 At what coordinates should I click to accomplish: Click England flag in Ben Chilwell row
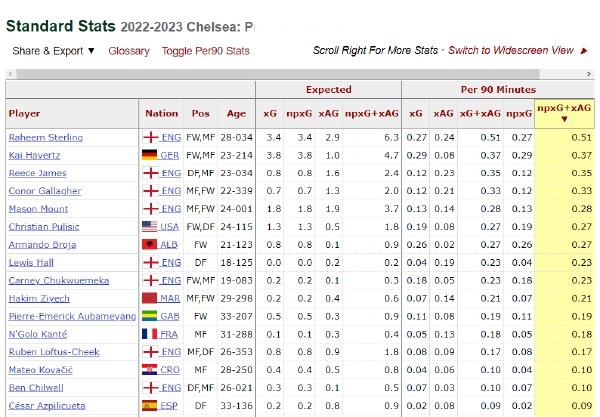click(x=150, y=388)
